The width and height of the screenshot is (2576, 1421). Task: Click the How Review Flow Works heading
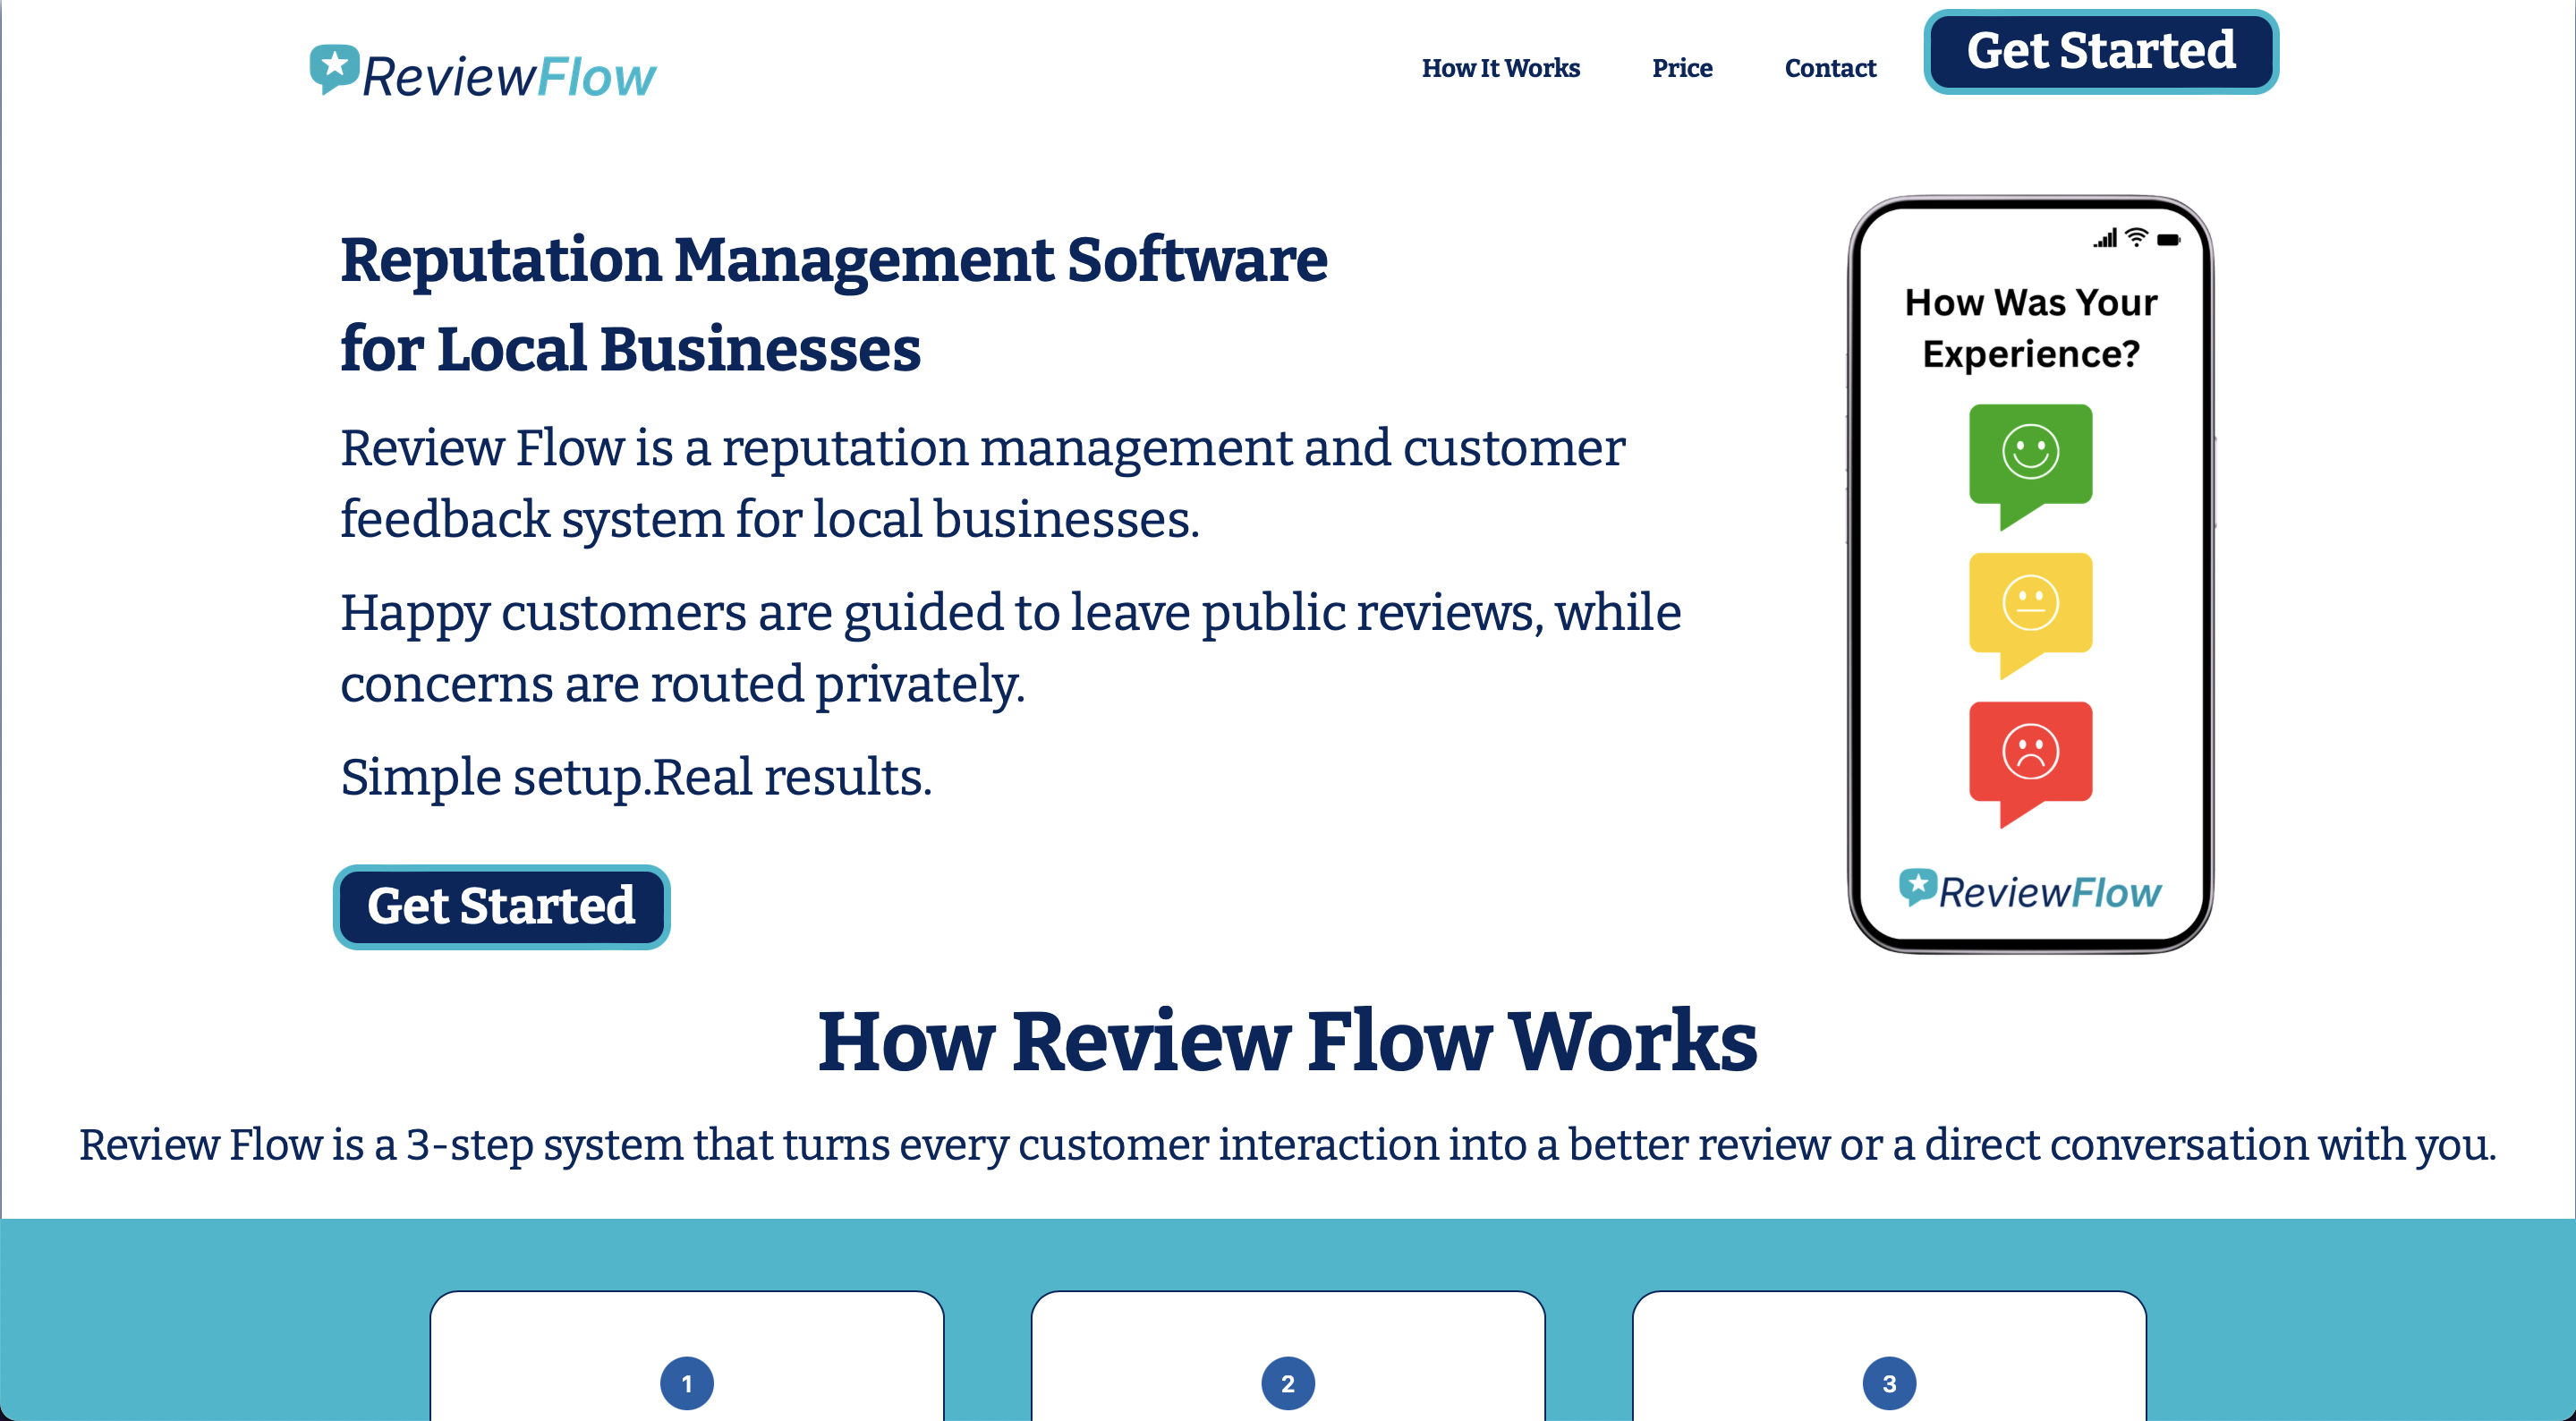click(x=1287, y=1042)
